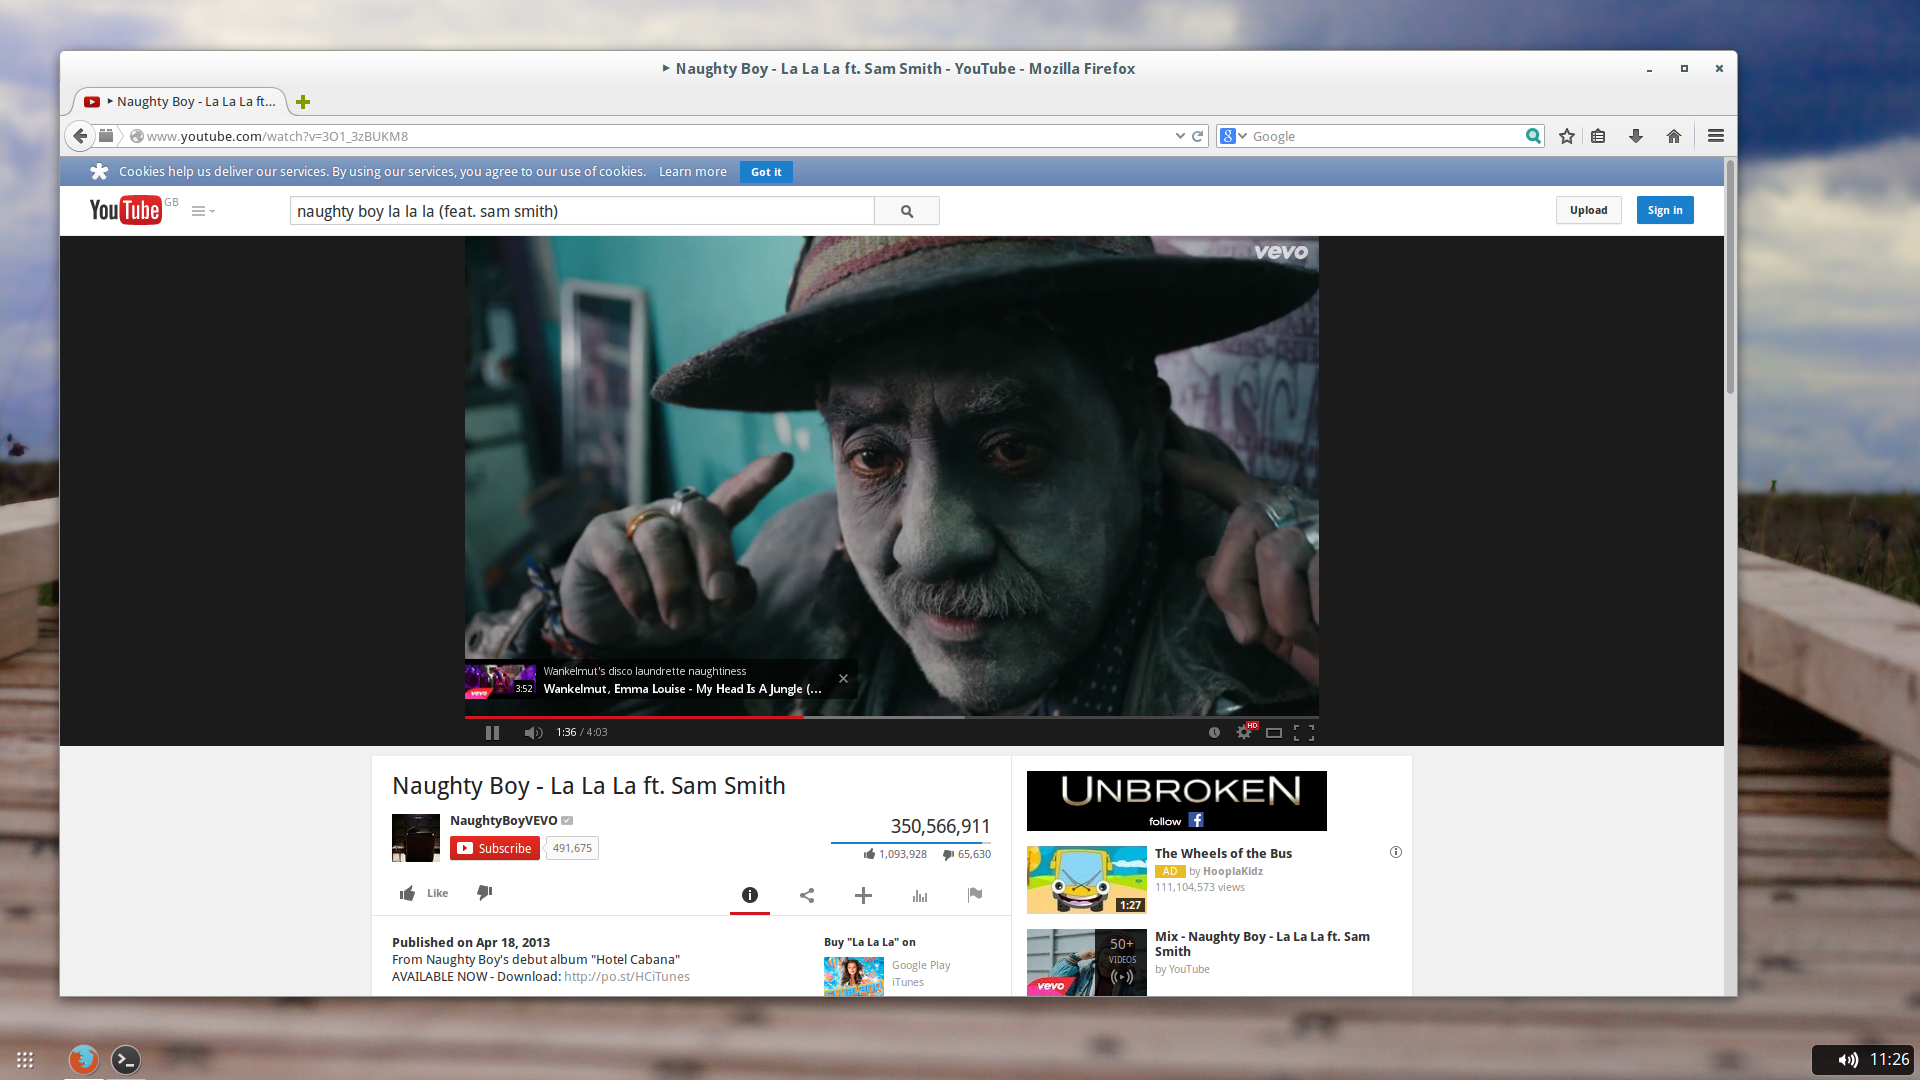Report the video with flag icon
Viewport: 1920px width, 1080px height.
(x=975, y=895)
